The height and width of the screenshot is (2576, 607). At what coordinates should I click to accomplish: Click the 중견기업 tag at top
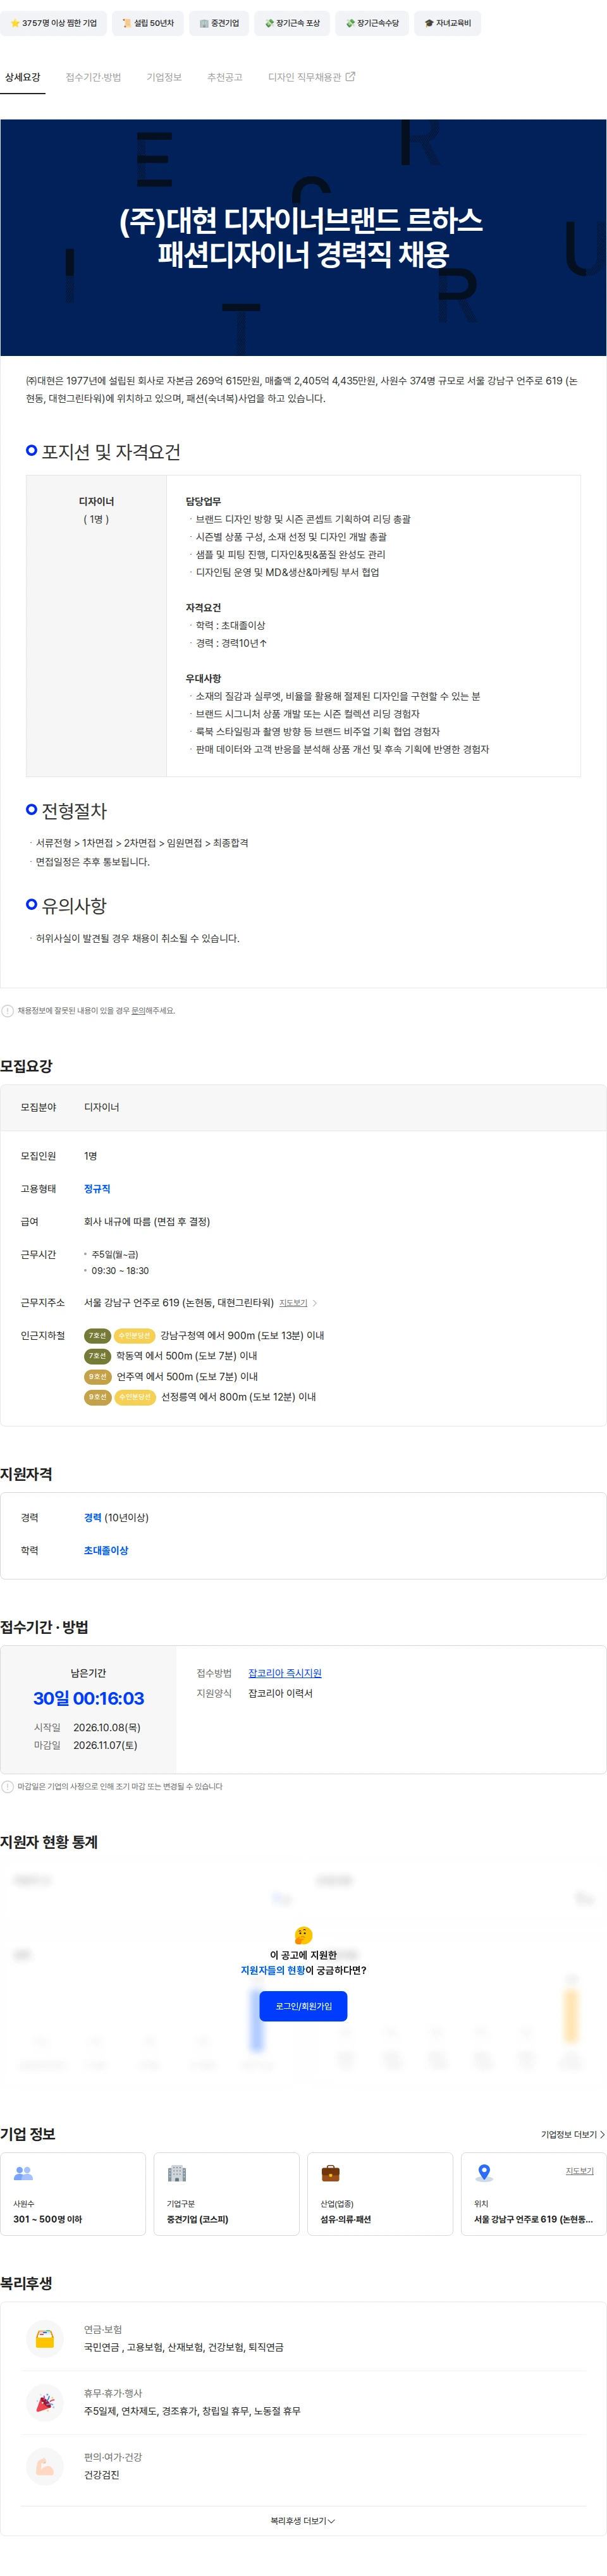[x=219, y=23]
